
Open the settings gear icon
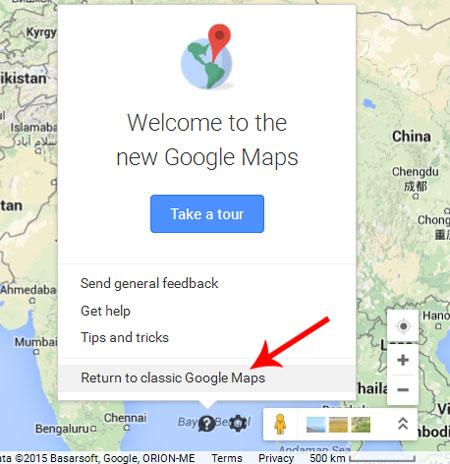pos(238,423)
